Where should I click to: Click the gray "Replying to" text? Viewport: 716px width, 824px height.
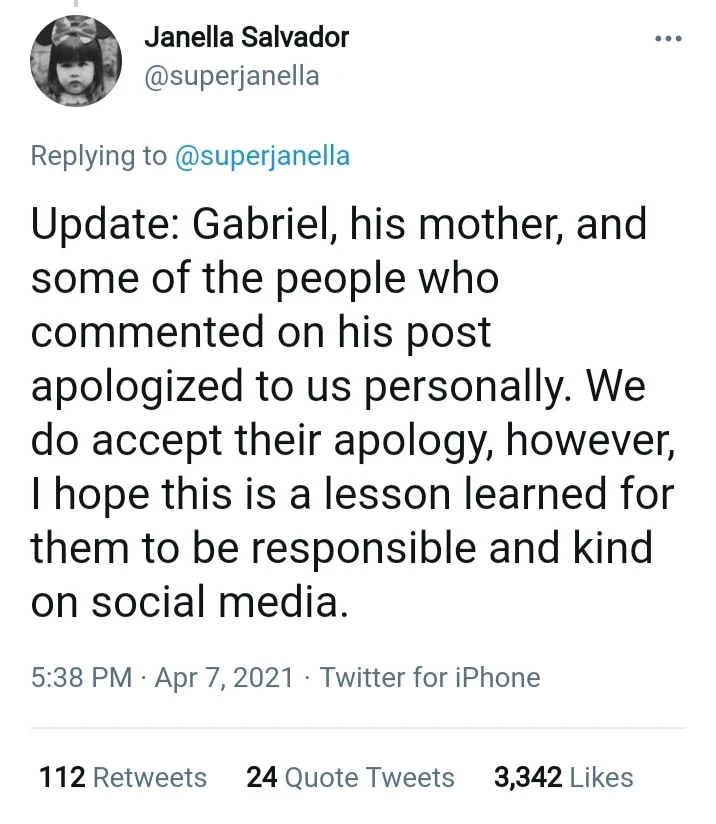[97, 156]
